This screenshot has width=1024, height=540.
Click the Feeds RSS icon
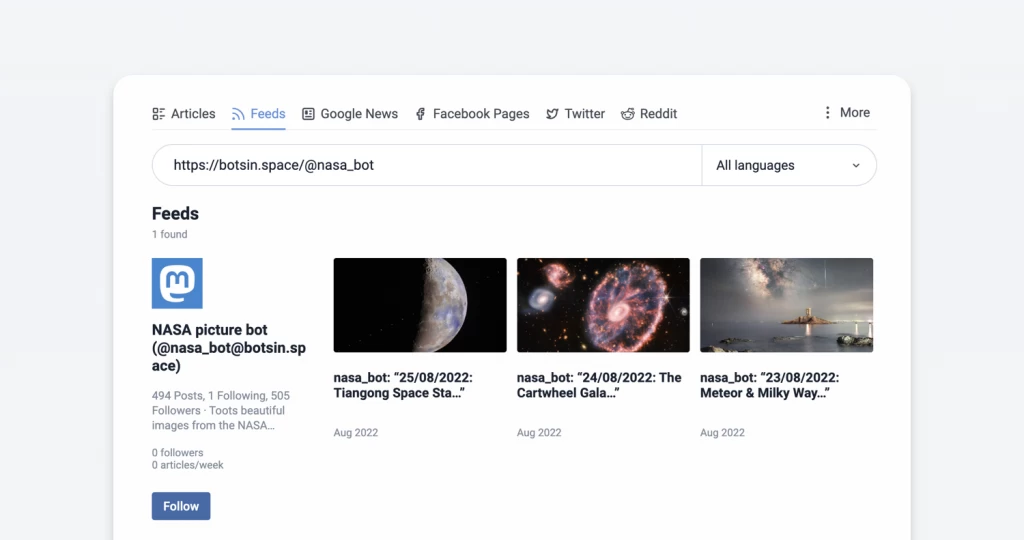238,114
